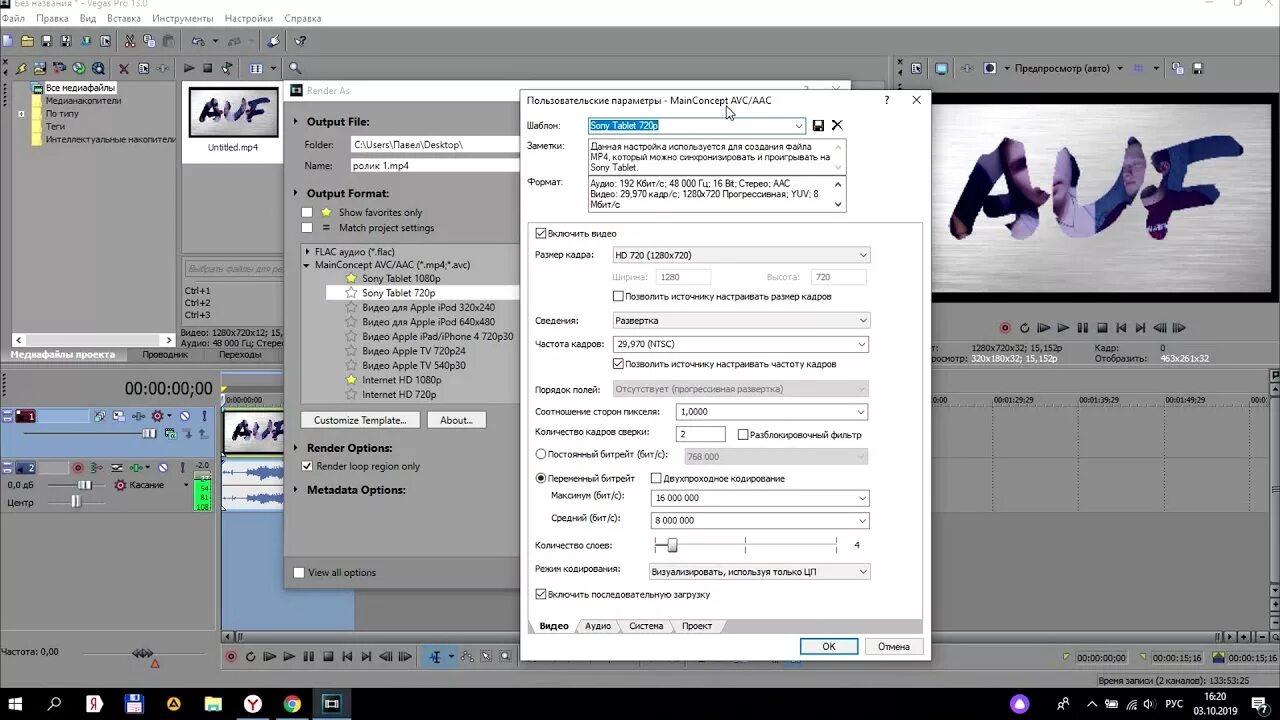Click the Отмена button

pyautogui.click(x=894, y=646)
